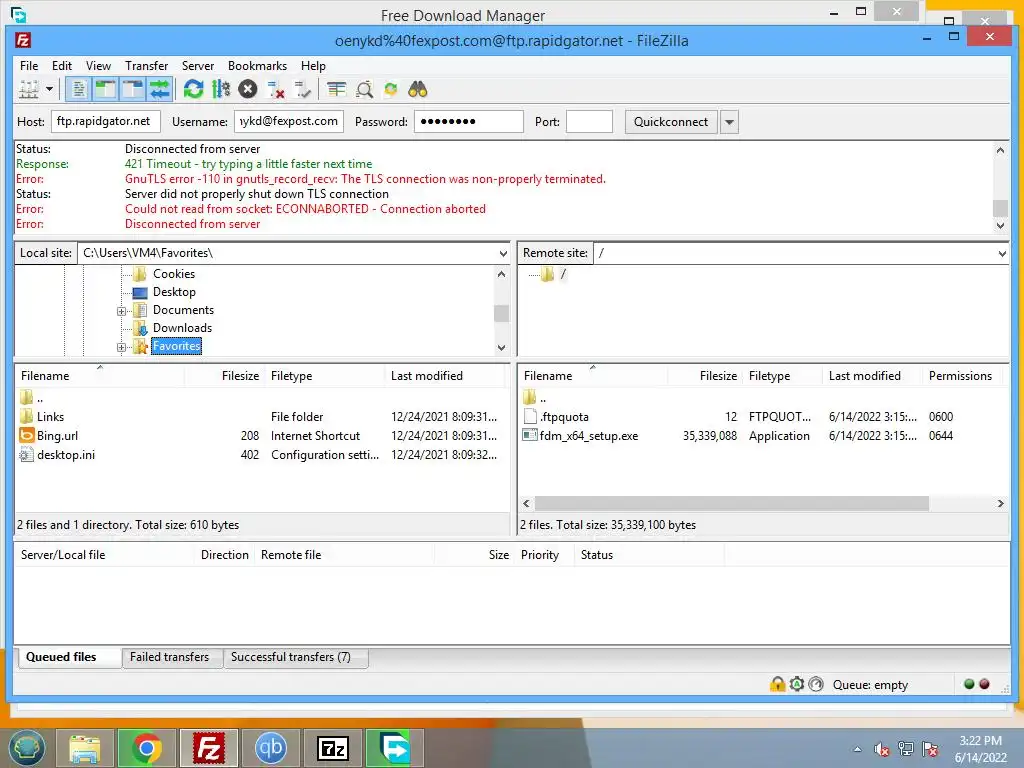Refresh the file and folder lists
The width and height of the screenshot is (1024, 768).
(193, 89)
